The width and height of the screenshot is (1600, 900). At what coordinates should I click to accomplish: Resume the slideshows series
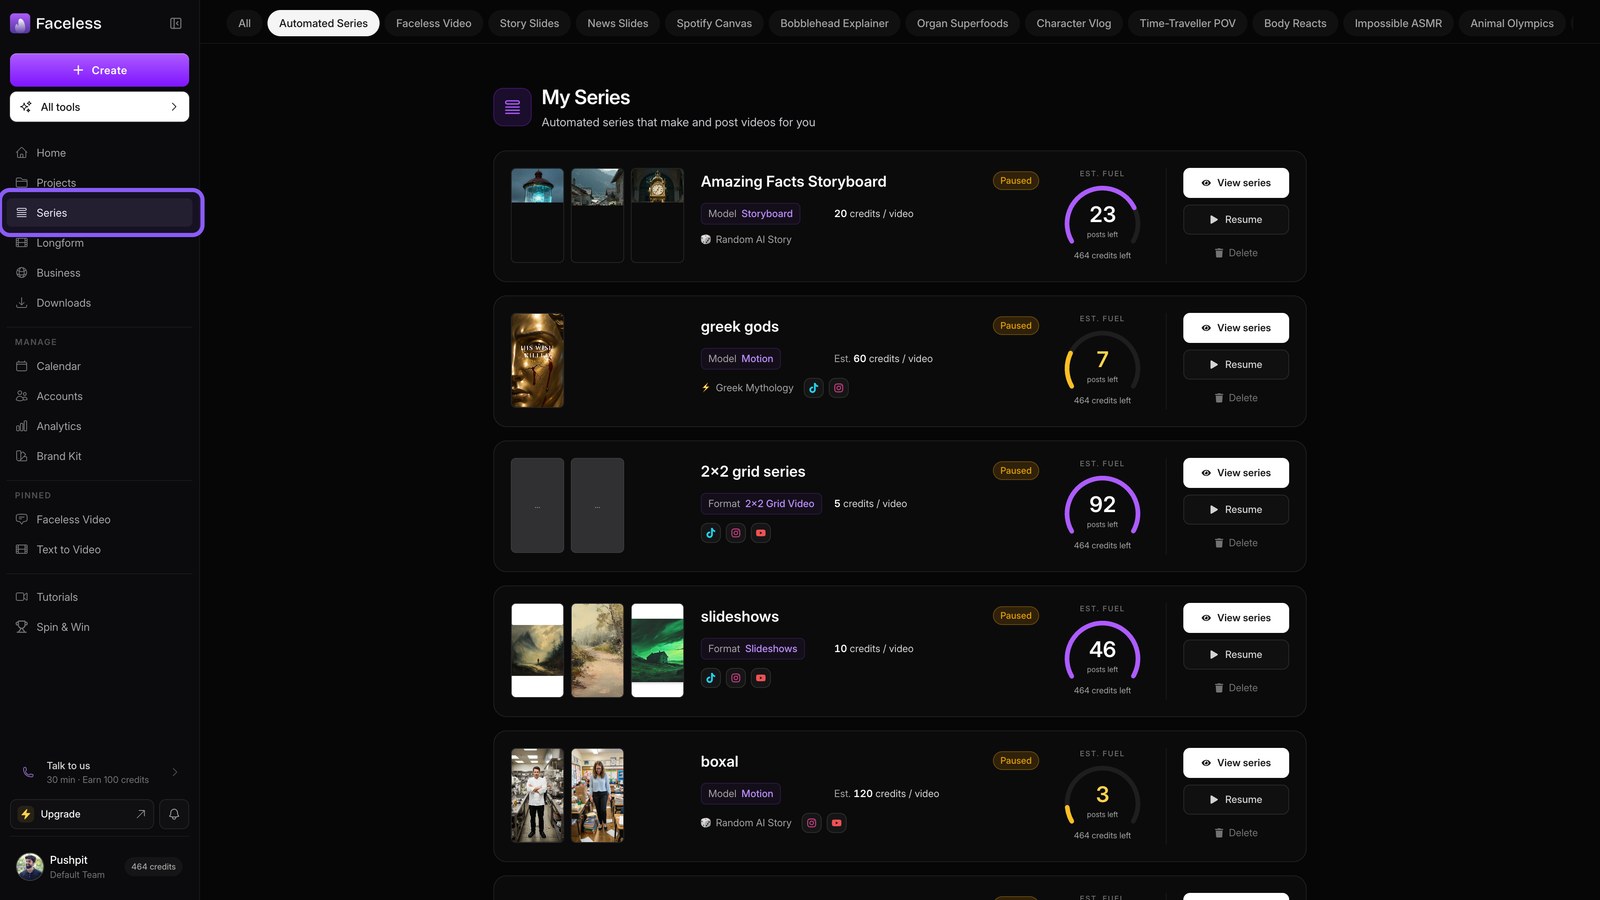point(1236,655)
